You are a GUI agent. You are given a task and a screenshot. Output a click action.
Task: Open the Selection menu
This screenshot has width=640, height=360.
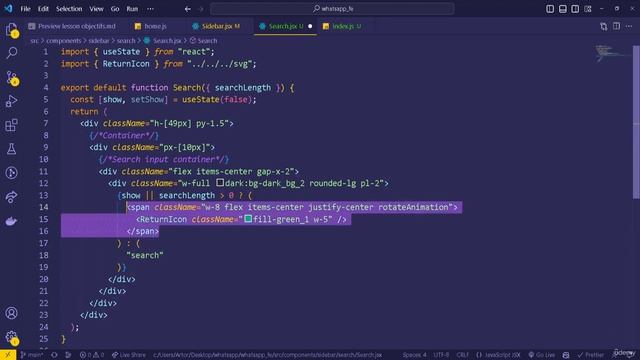click(x=69, y=9)
